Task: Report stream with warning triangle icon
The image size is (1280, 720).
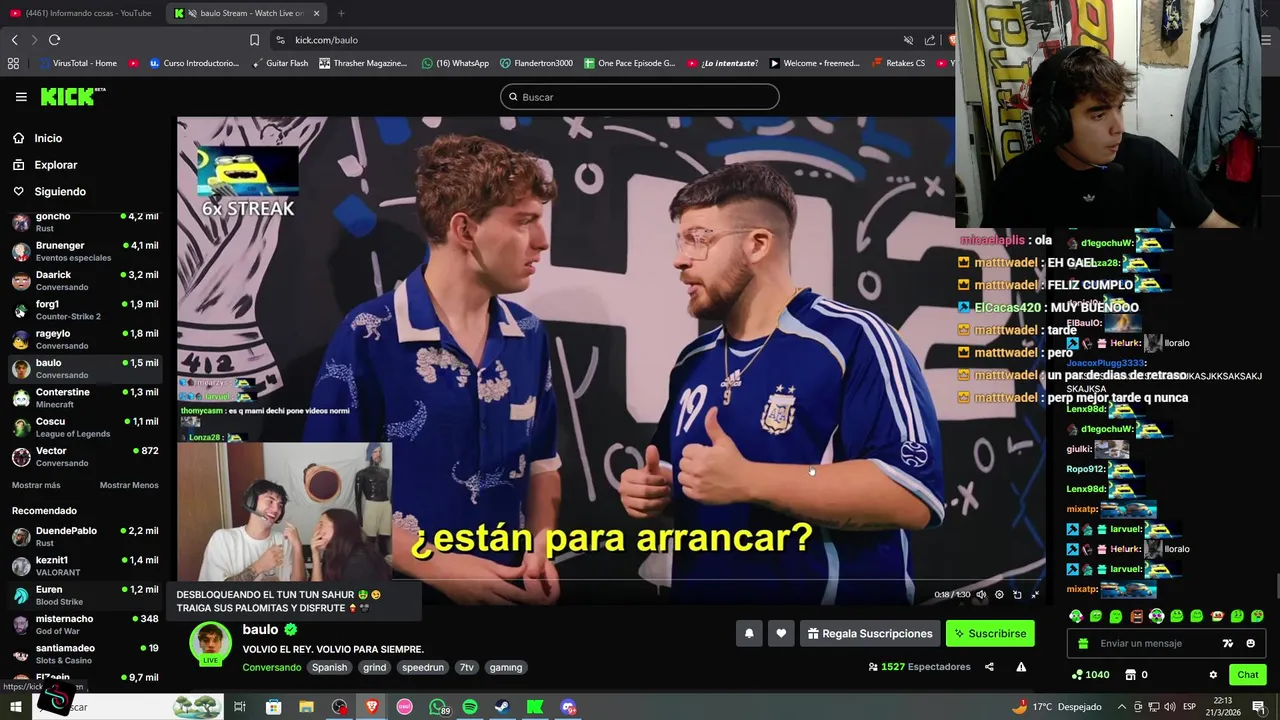Action: coord(1021,667)
